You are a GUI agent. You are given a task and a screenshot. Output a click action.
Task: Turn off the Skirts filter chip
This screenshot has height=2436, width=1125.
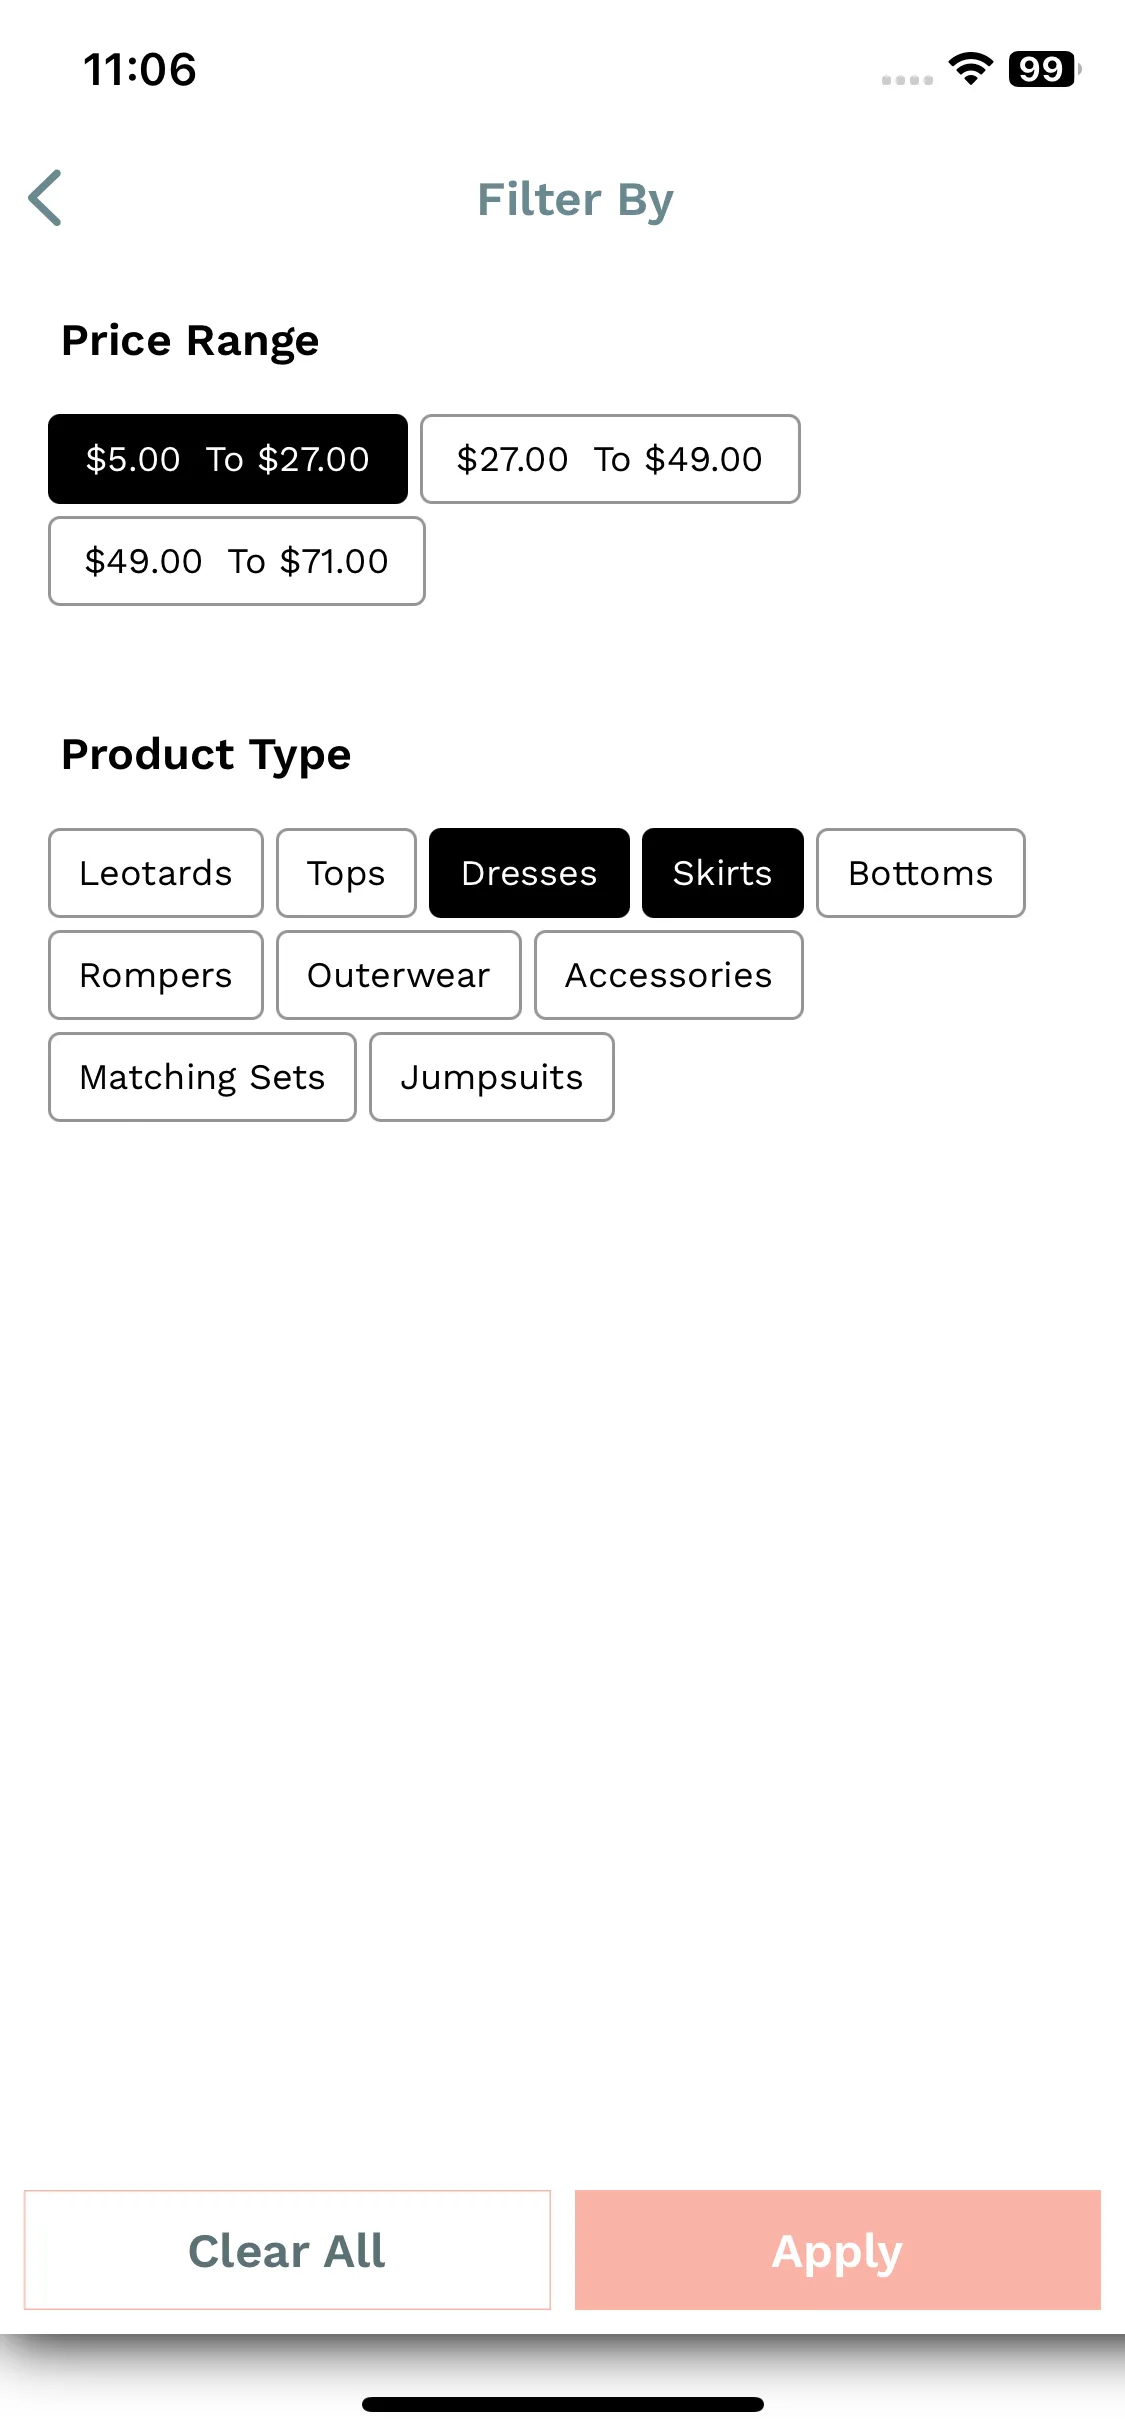723,873
